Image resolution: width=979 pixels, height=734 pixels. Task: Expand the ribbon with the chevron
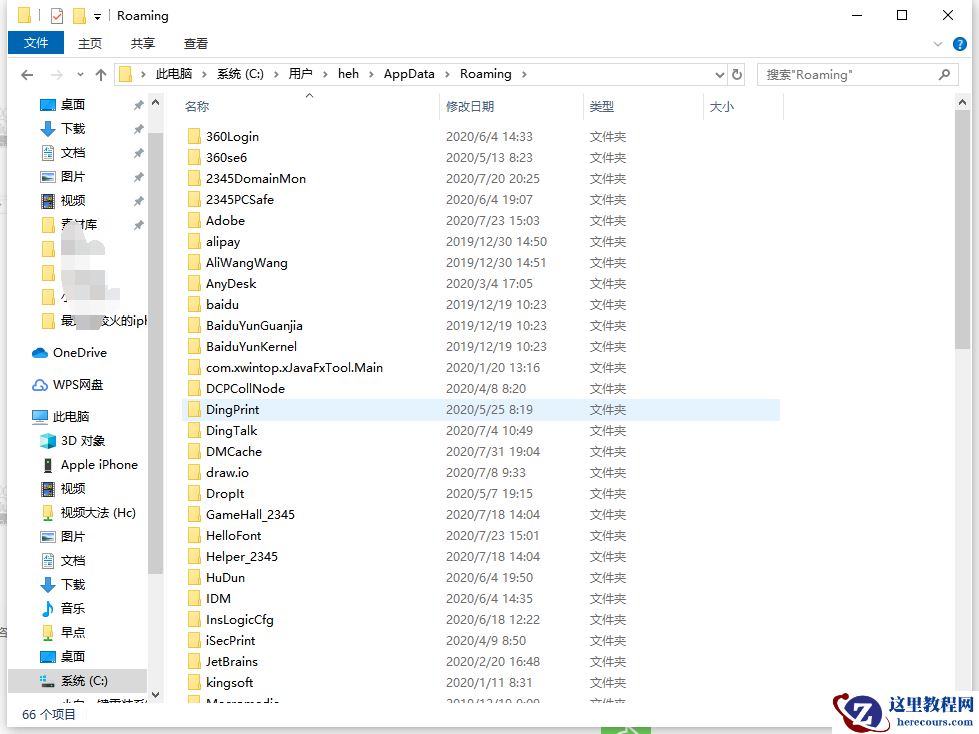(x=937, y=44)
